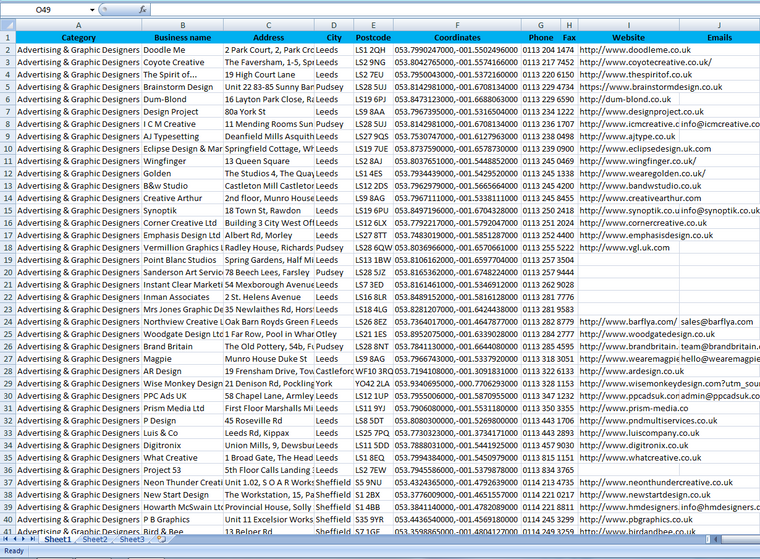Select the phone cell 0114 213 4735

point(541,482)
